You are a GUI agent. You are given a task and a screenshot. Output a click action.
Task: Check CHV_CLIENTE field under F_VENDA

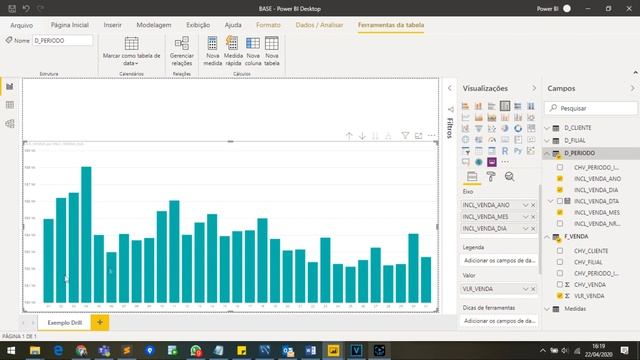click(x=560, y=251)
